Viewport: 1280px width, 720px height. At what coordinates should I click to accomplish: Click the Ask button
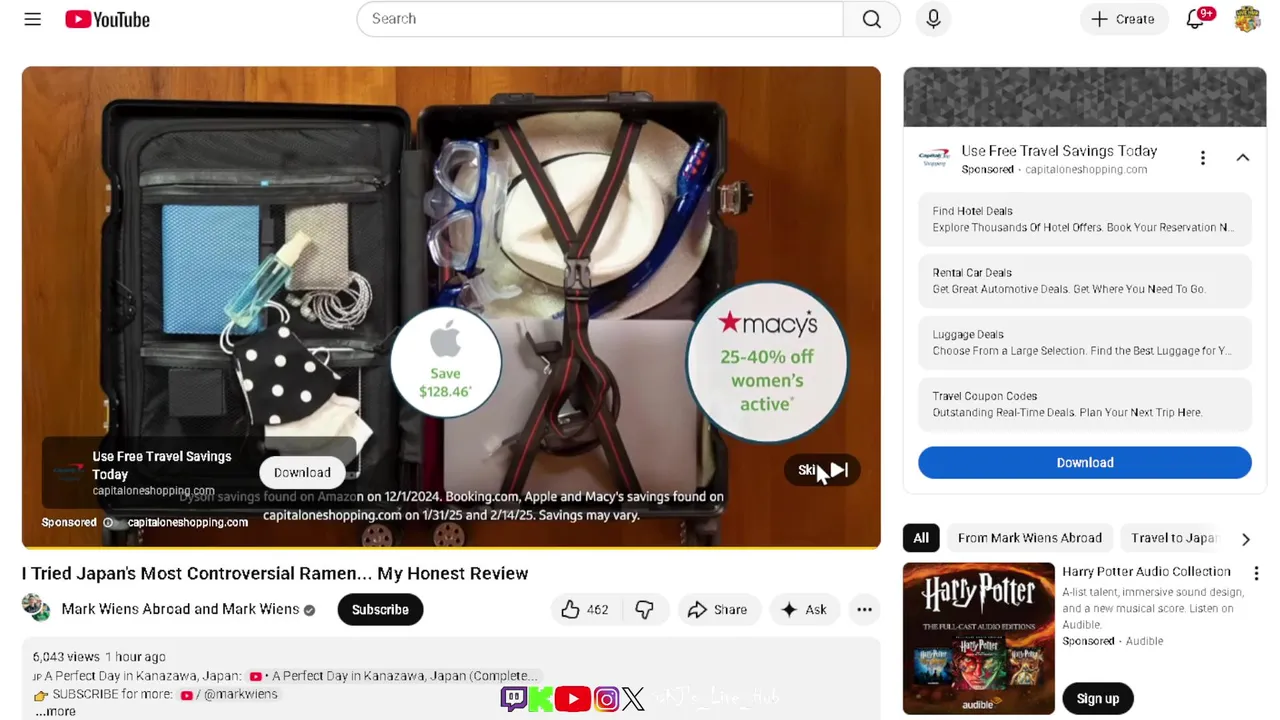click(803, 609)
